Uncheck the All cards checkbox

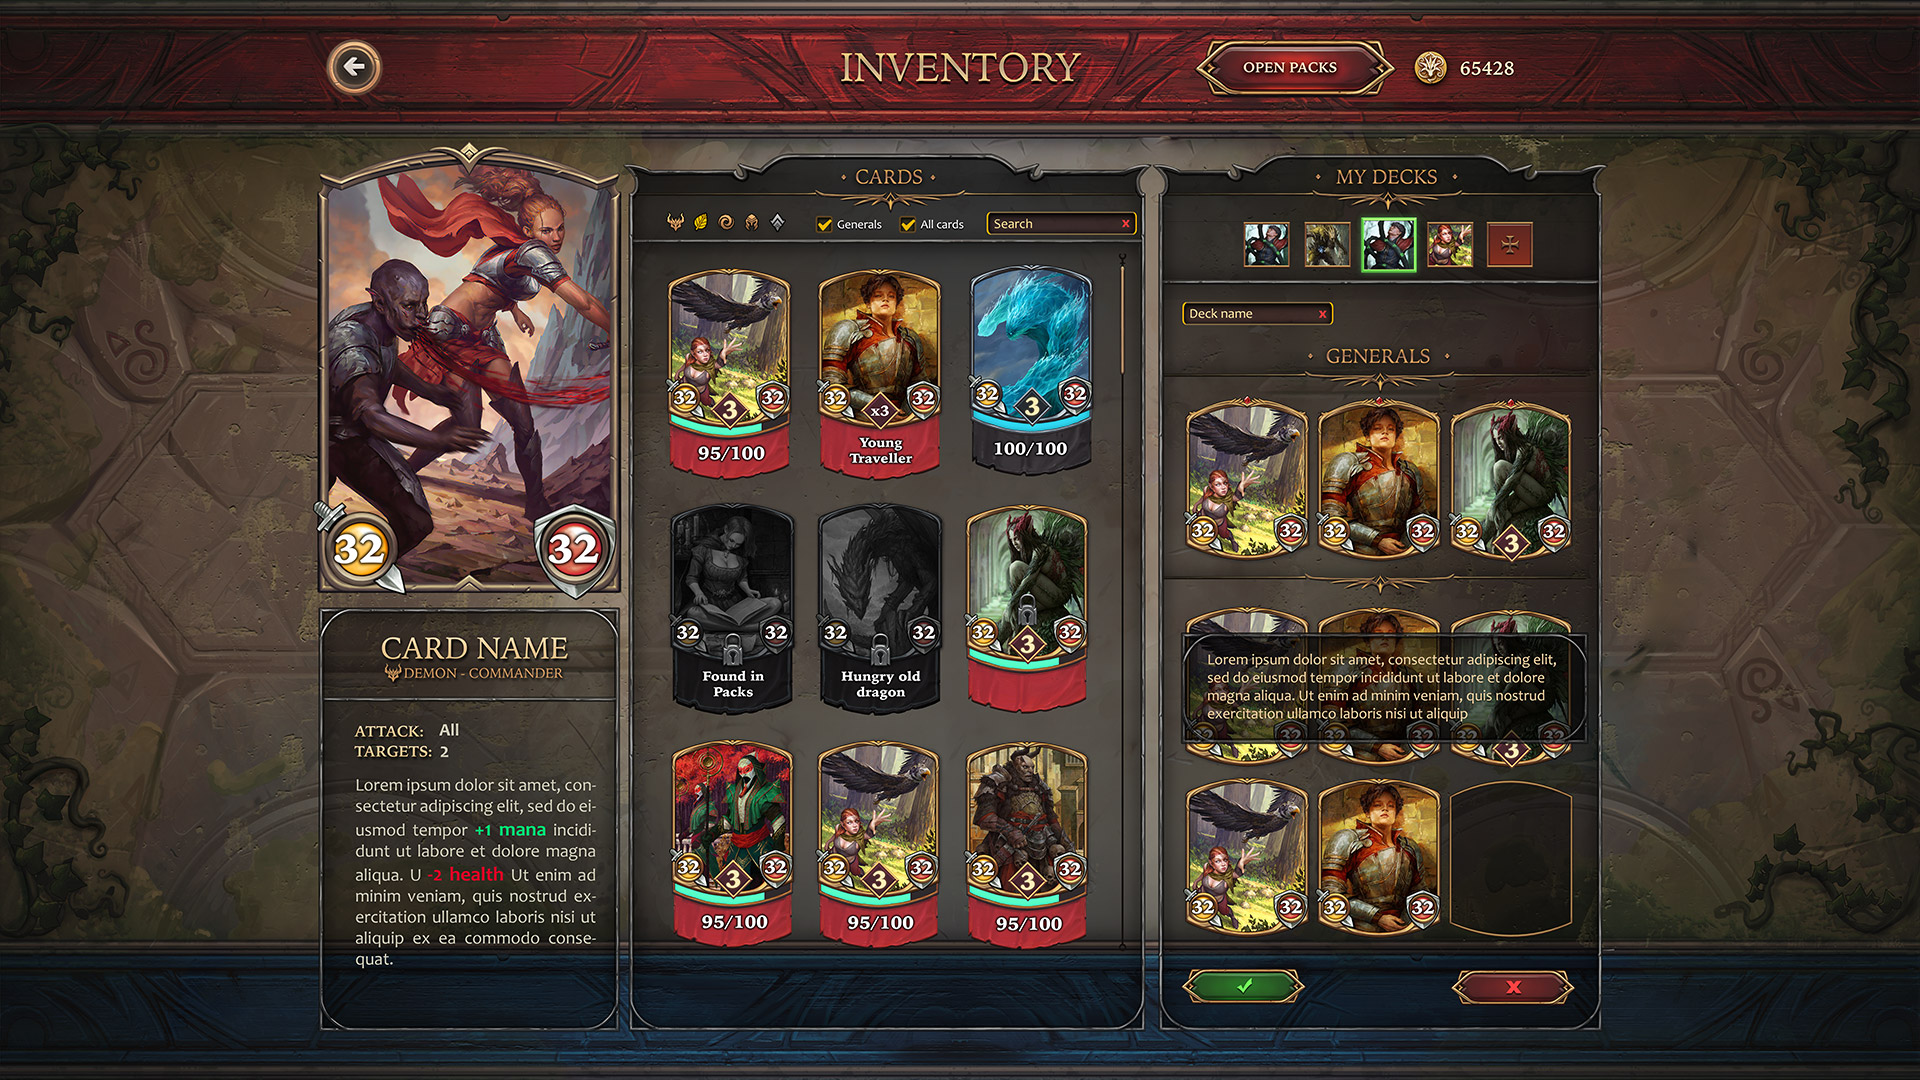click(908, 224)
